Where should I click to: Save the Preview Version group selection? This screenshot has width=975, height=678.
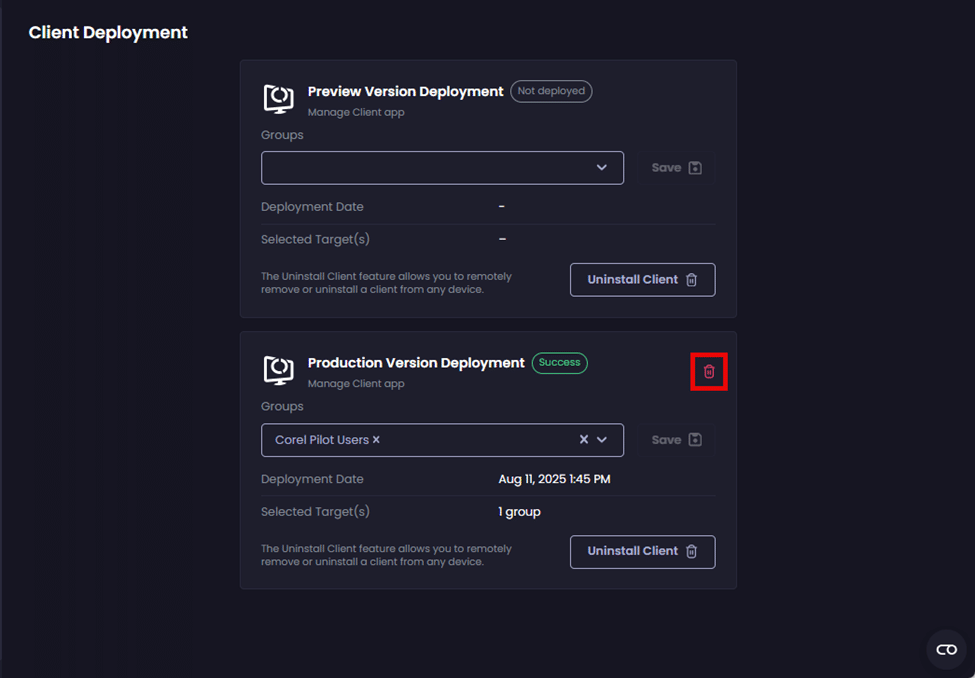tap(677, 168)
